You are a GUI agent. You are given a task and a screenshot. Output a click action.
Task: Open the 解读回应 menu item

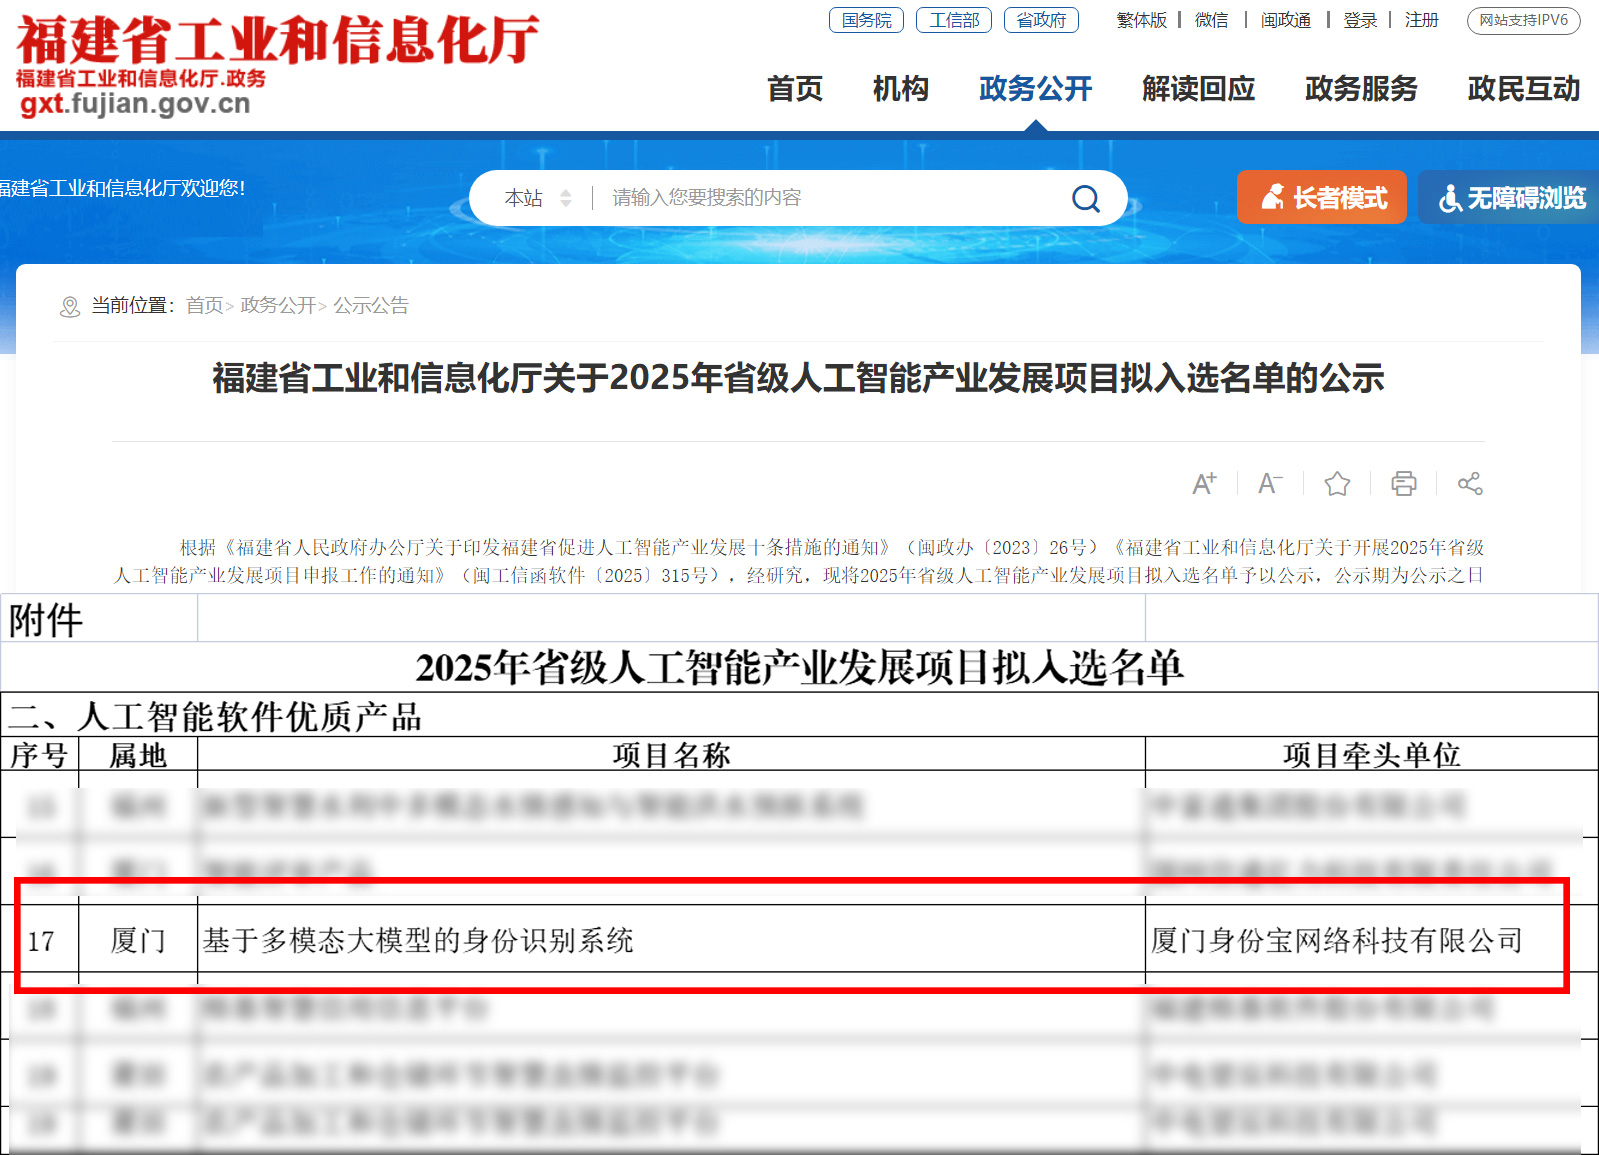[1198, 89]
